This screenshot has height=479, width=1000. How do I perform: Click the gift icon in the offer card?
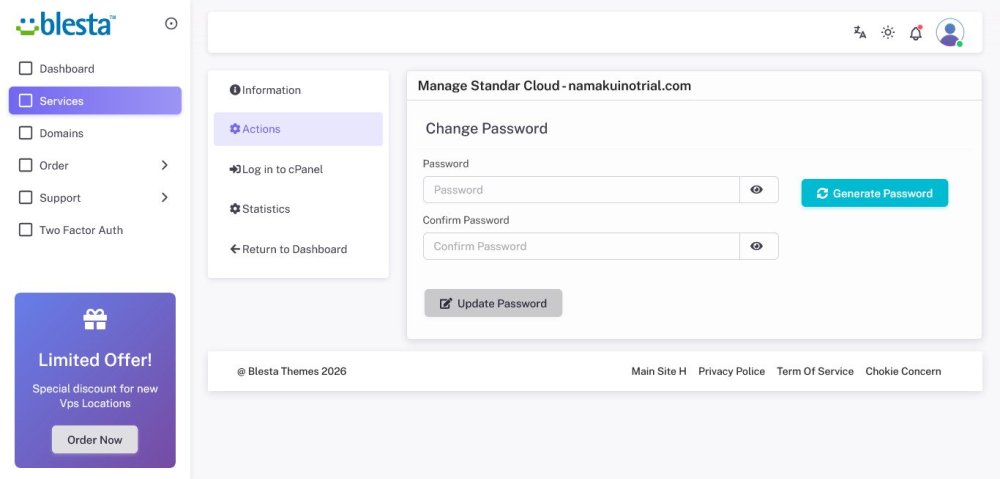pos(95,319)
